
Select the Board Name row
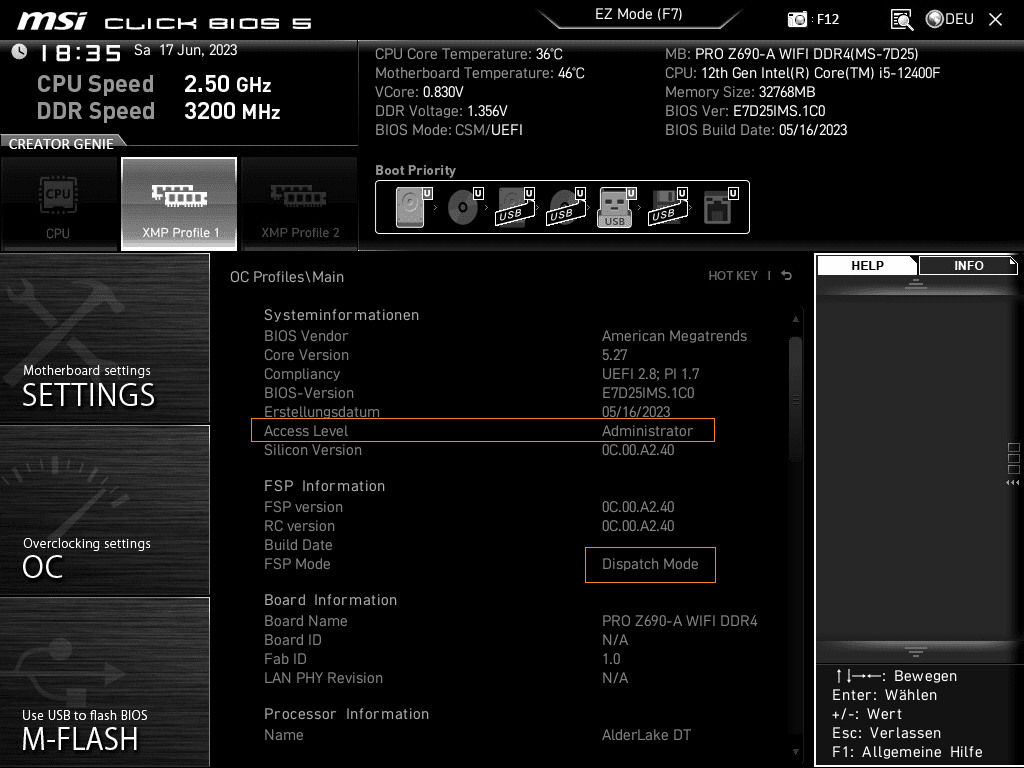coord(511,620)
